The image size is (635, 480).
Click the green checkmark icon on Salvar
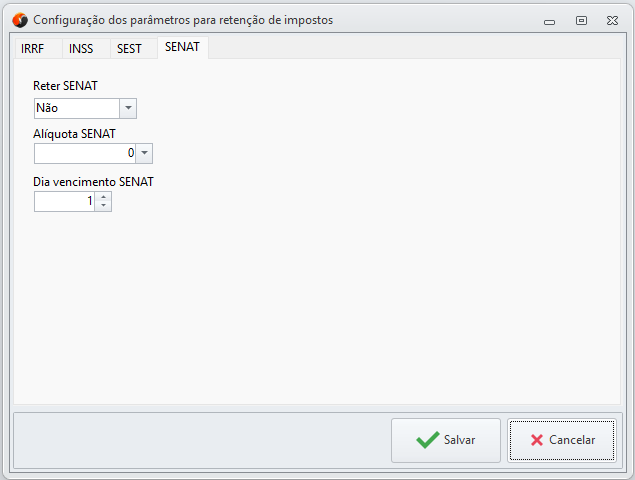coord(427,440)
